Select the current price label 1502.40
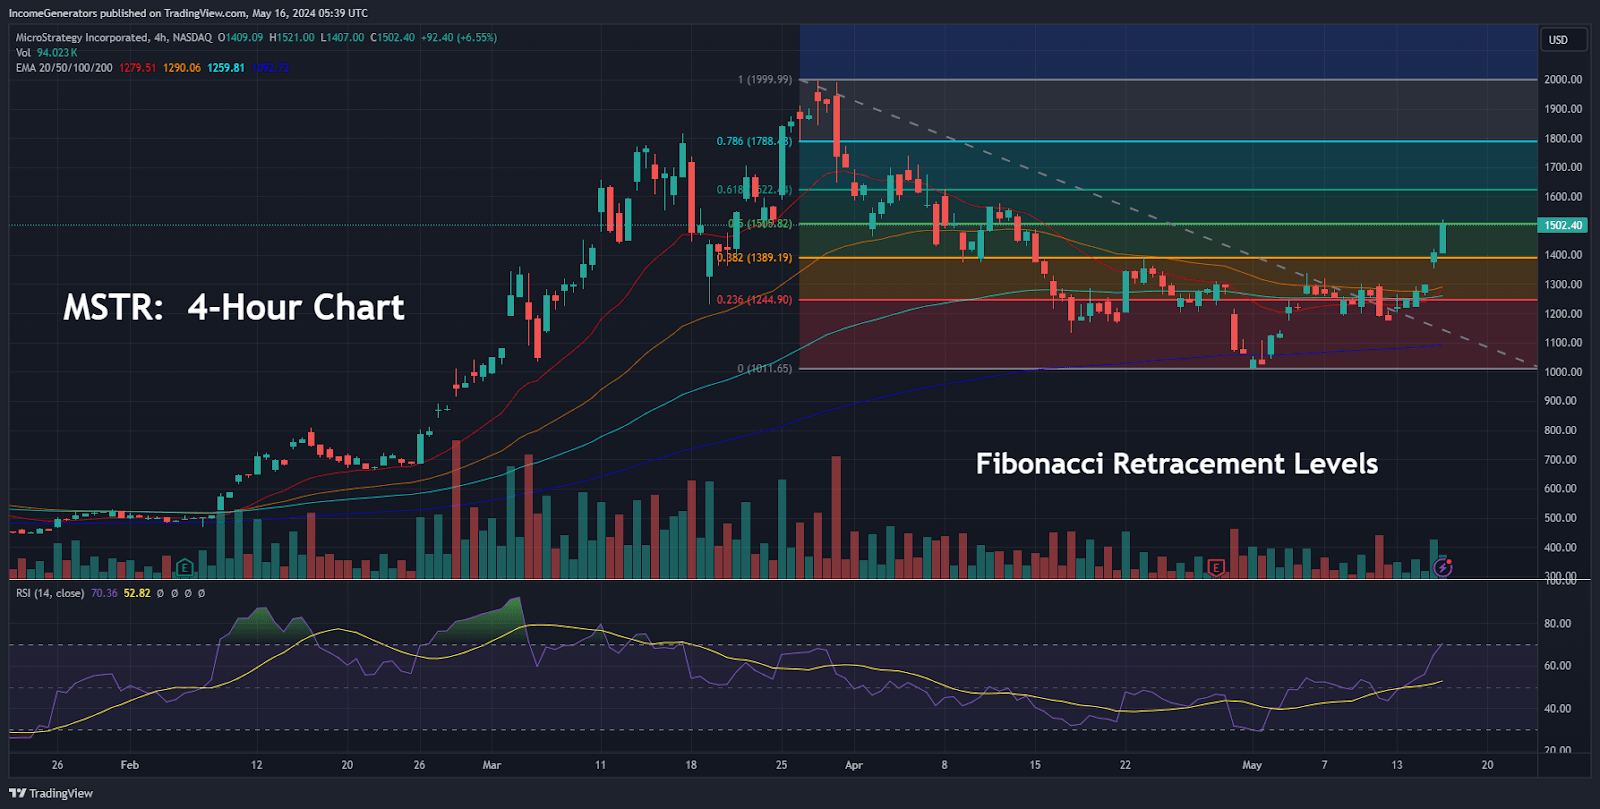Screen dimensions: 1600x809 point(1563,225)
